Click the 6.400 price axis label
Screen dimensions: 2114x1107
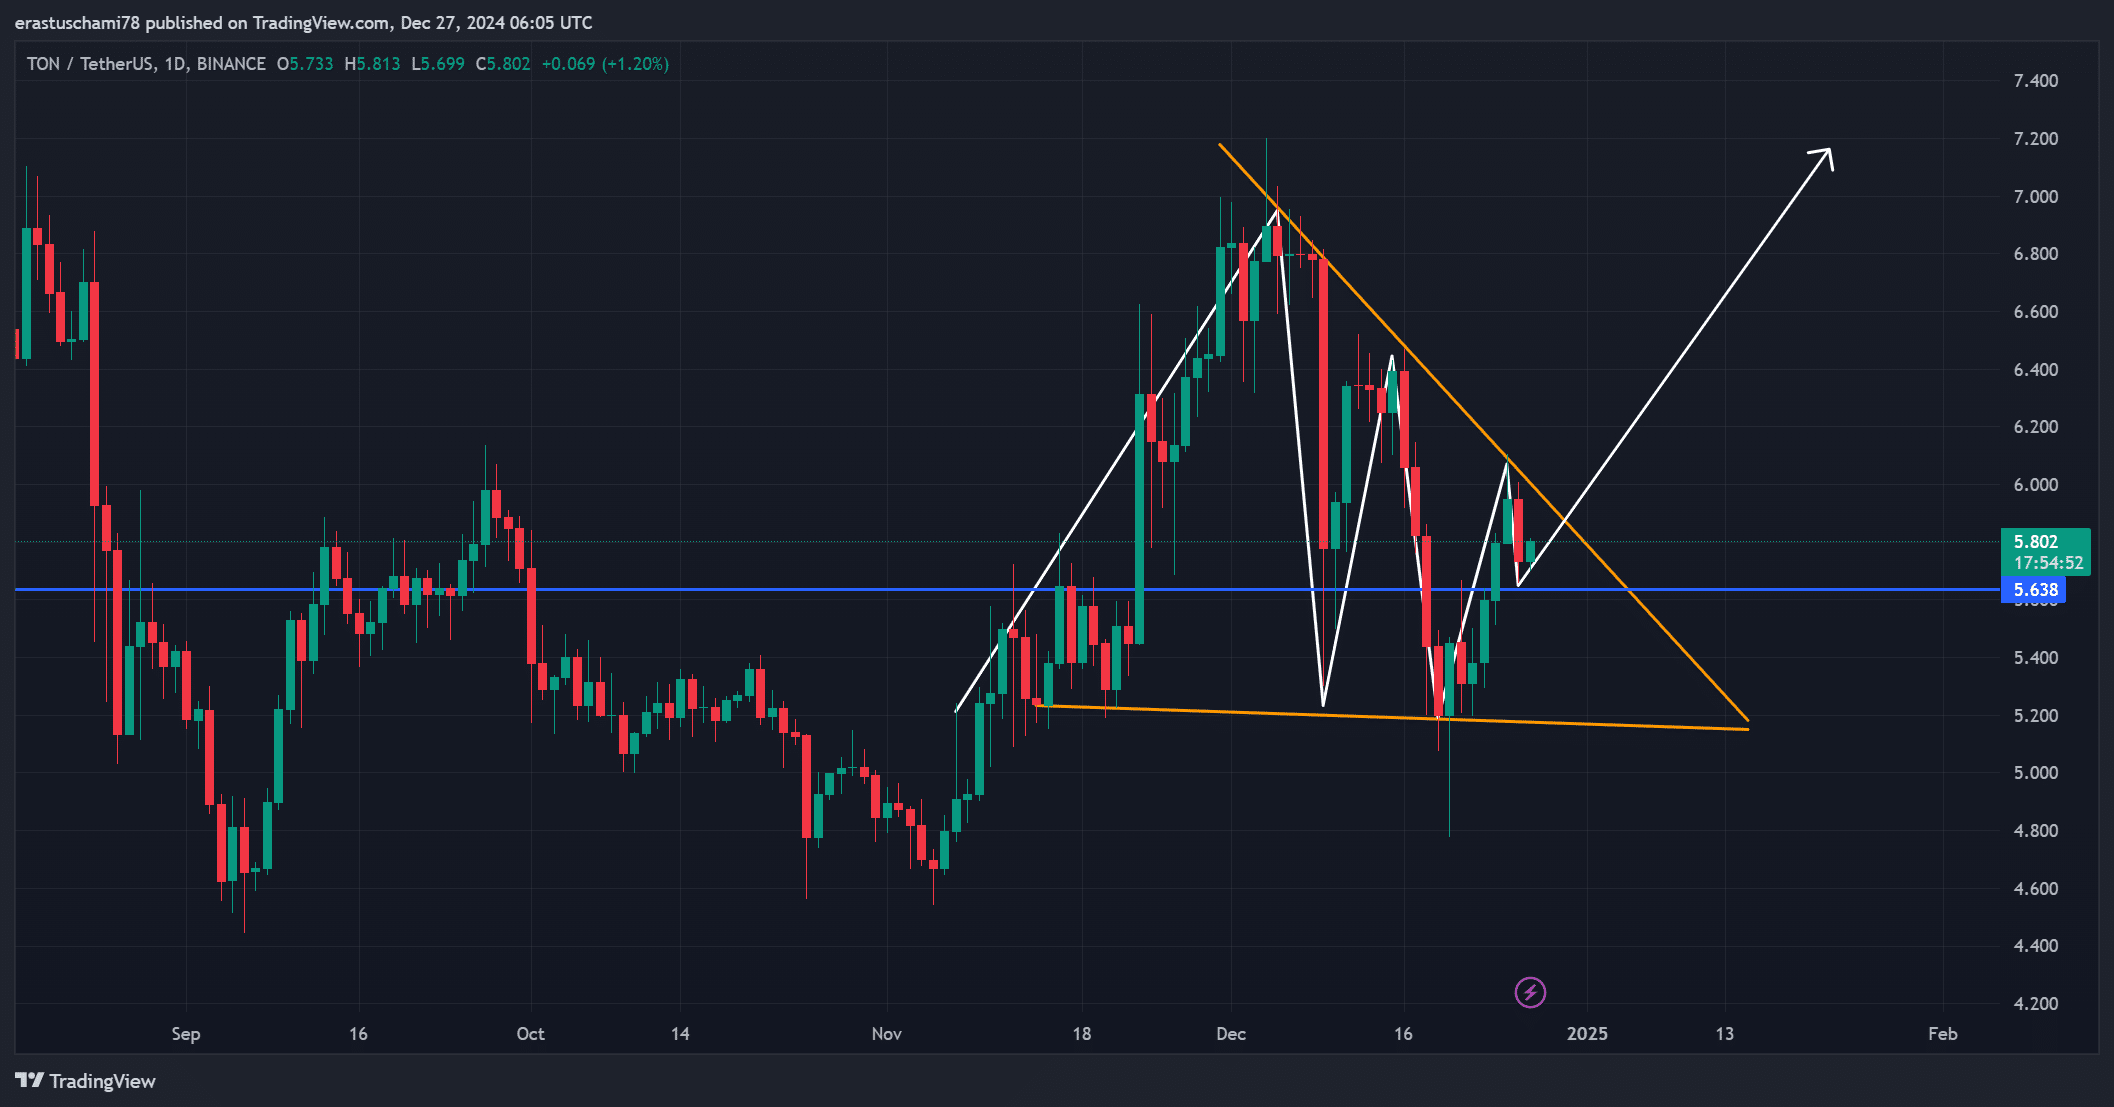tap(2036, 369)
